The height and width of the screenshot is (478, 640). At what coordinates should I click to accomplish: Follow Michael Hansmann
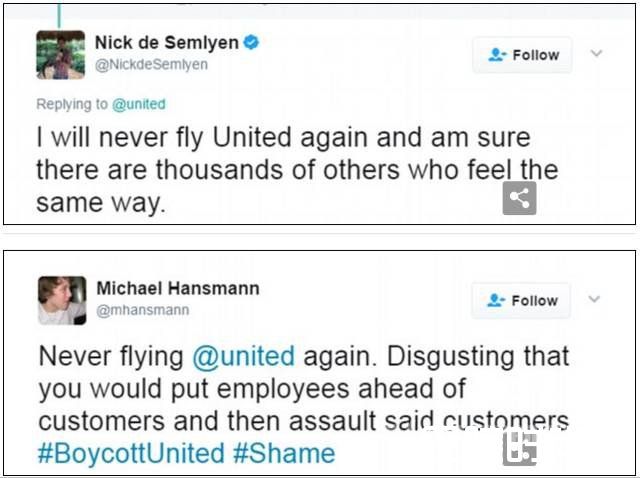pos(521,300)
